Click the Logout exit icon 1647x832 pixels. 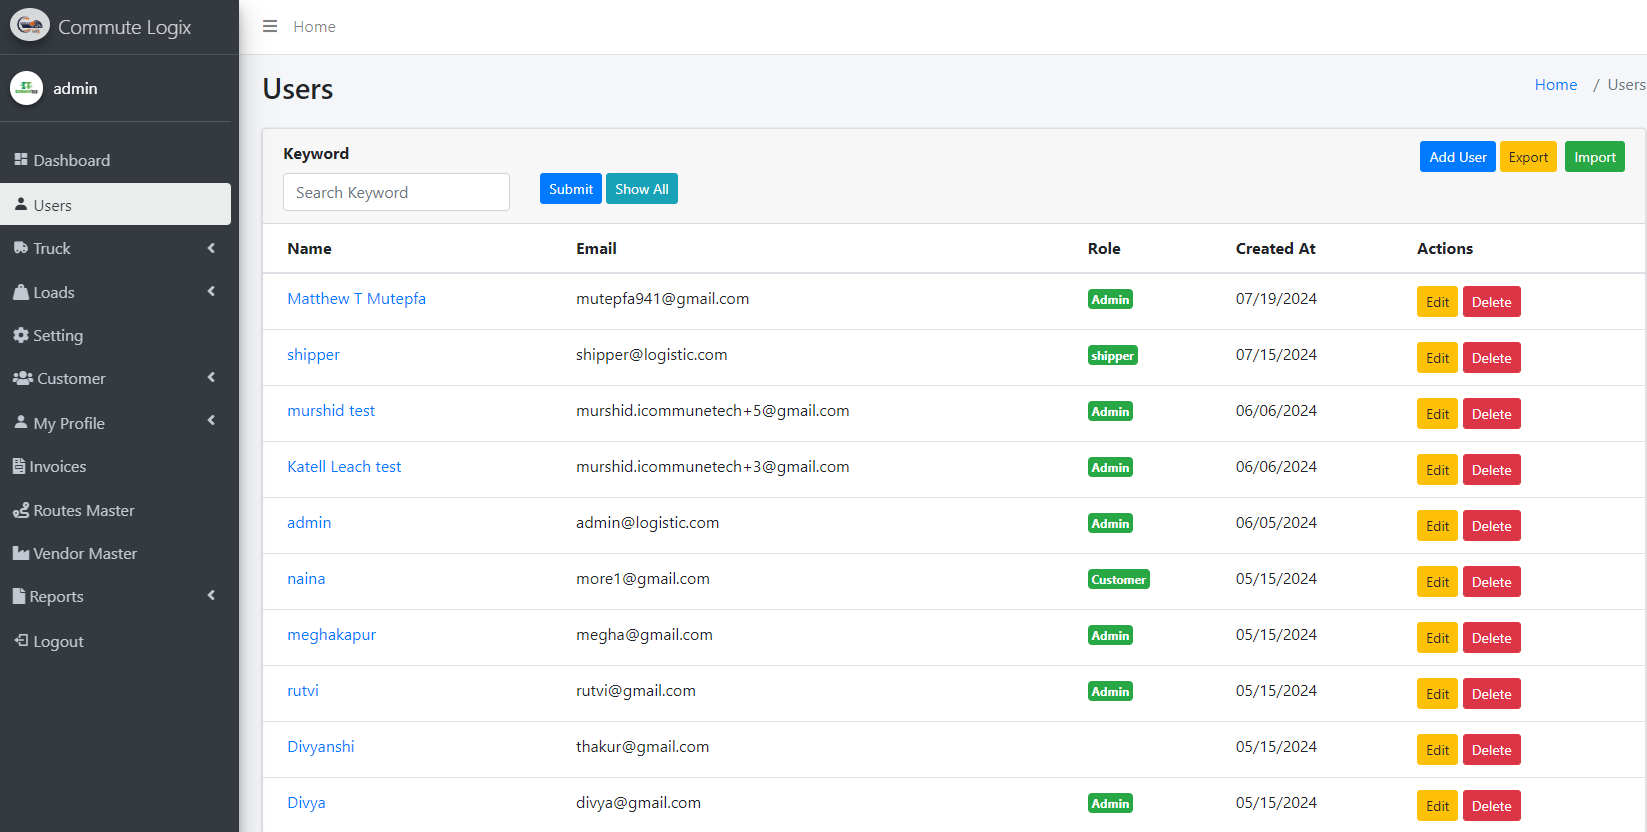coord(21,641)
